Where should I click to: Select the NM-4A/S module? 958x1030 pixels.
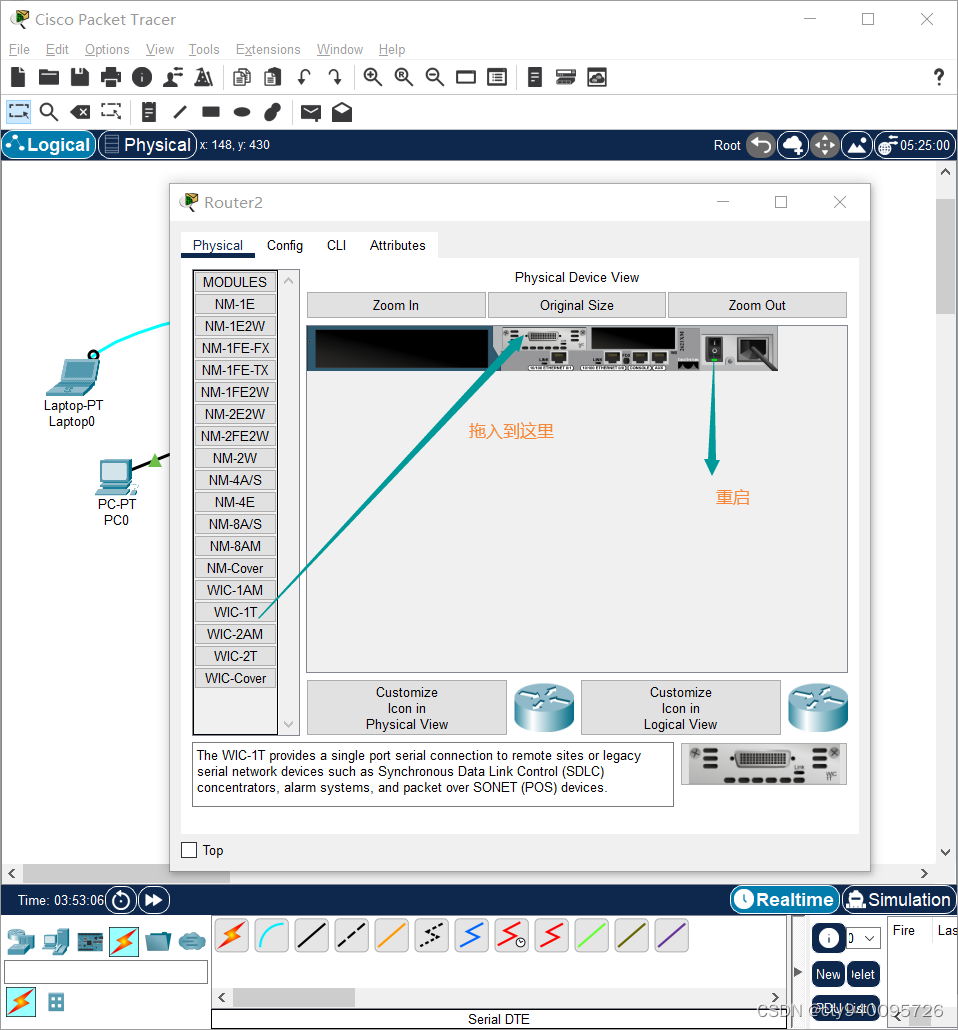coord(235,480)
